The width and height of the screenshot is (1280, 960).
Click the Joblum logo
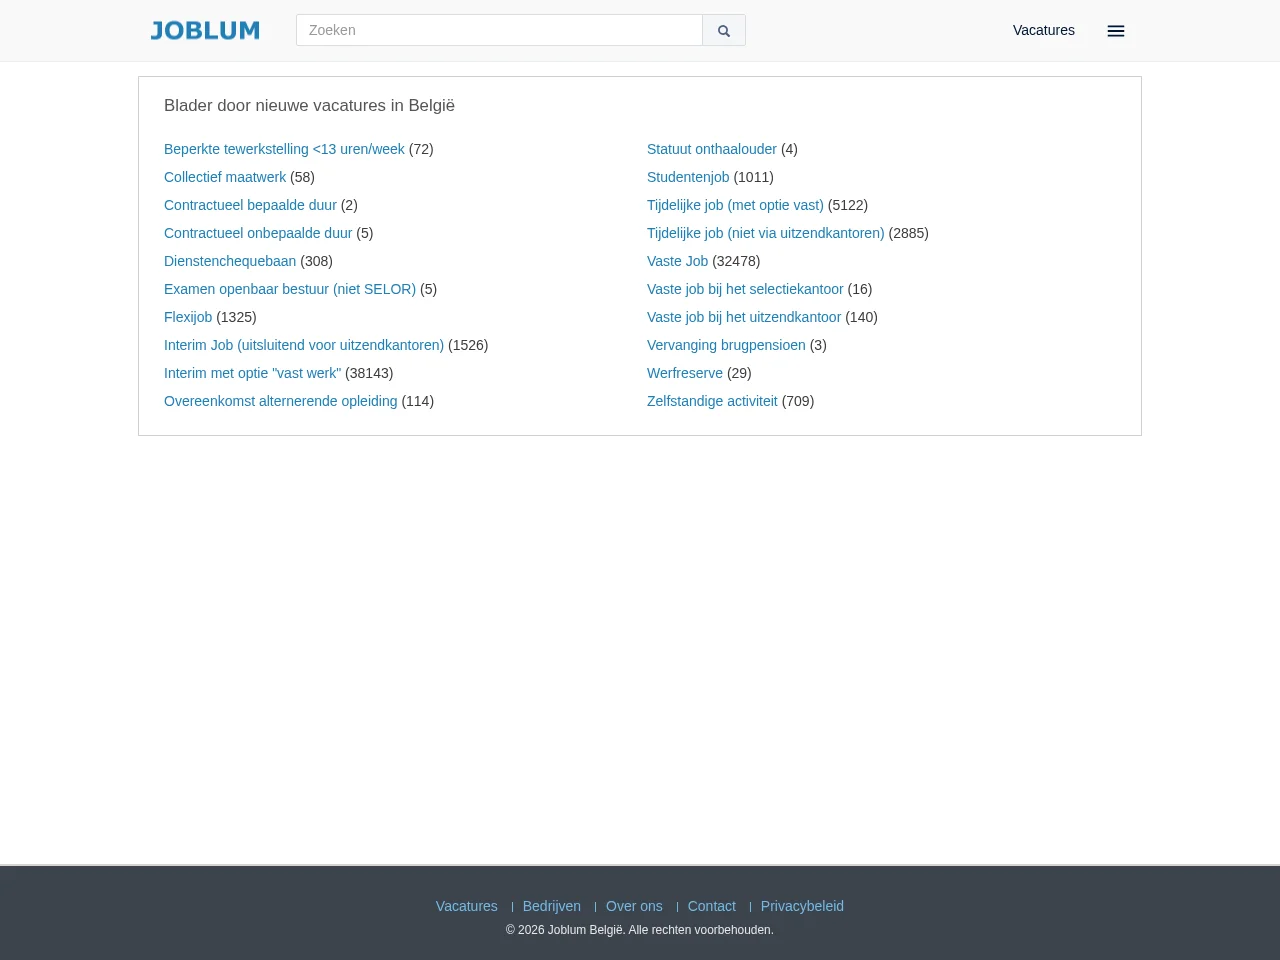pos(205,30)
